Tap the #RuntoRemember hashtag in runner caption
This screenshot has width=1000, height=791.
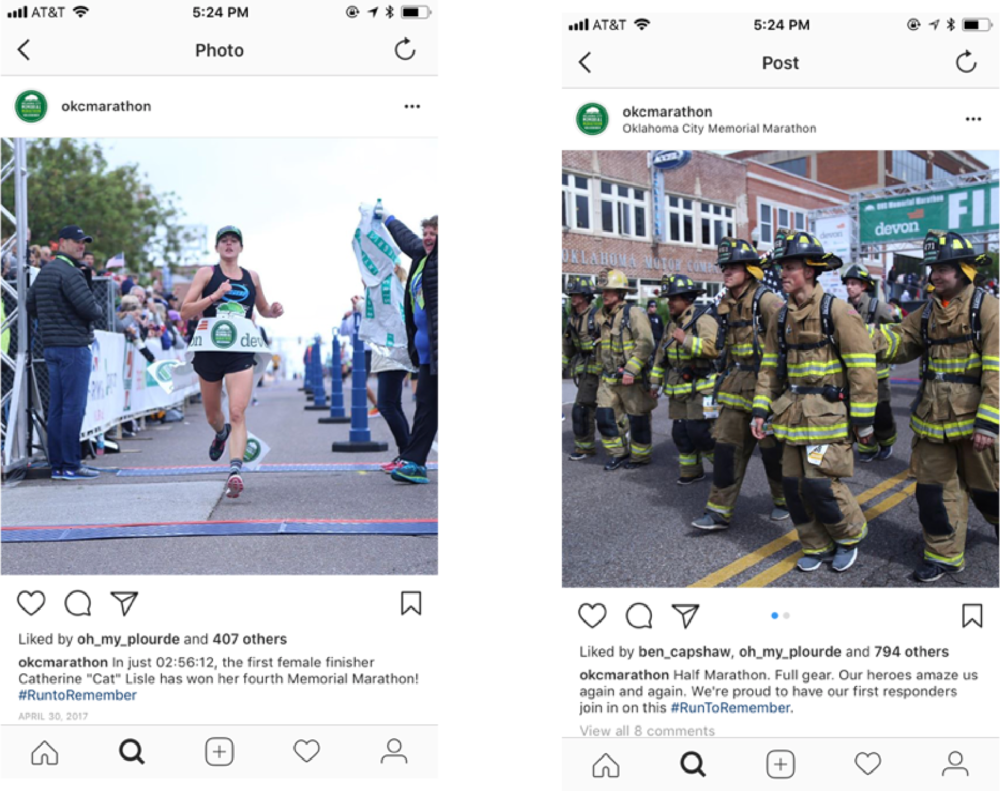tap(77, 695)
